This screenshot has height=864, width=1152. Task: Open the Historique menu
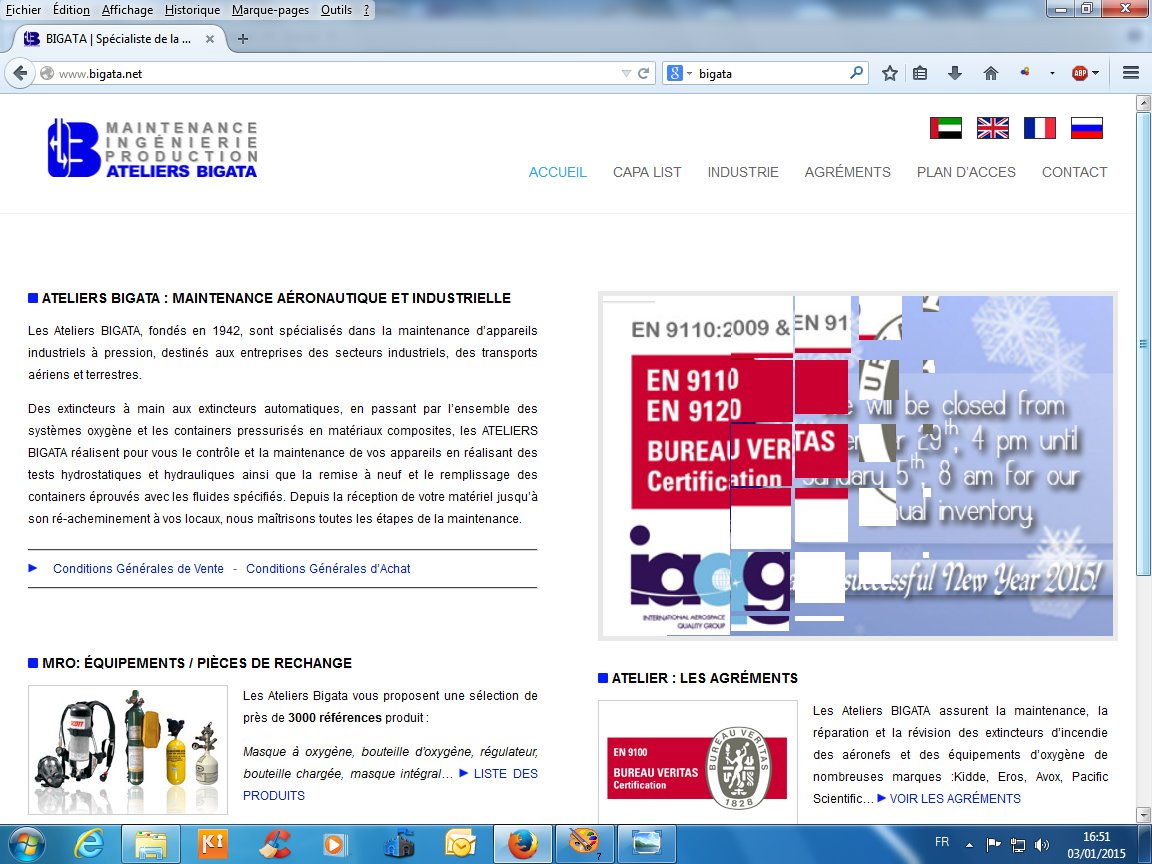(192, 10)
